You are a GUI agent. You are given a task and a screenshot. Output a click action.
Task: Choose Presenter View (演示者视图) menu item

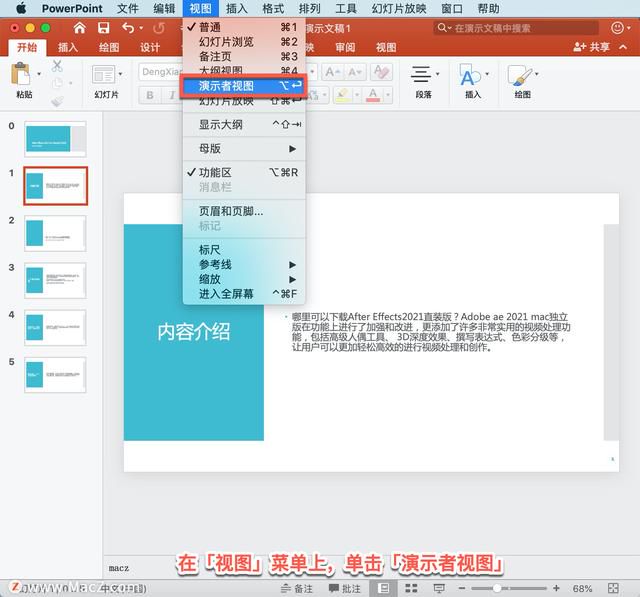[244, 86]
